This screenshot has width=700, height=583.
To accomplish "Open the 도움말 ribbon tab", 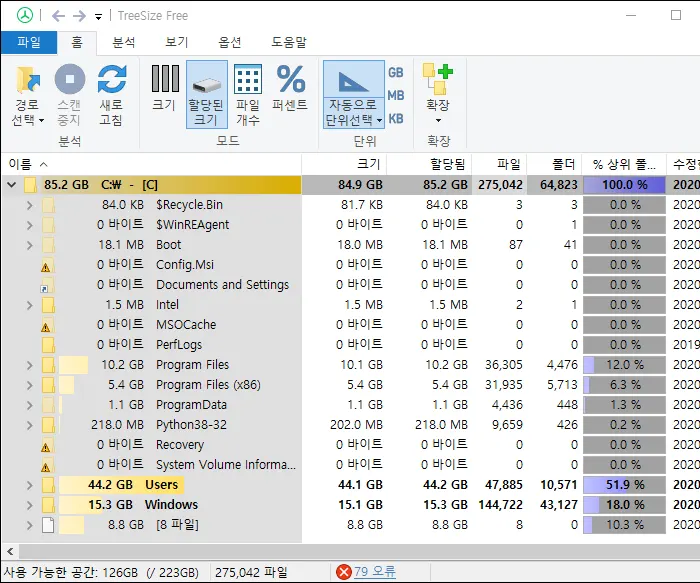I will click(x=289, y=42).
